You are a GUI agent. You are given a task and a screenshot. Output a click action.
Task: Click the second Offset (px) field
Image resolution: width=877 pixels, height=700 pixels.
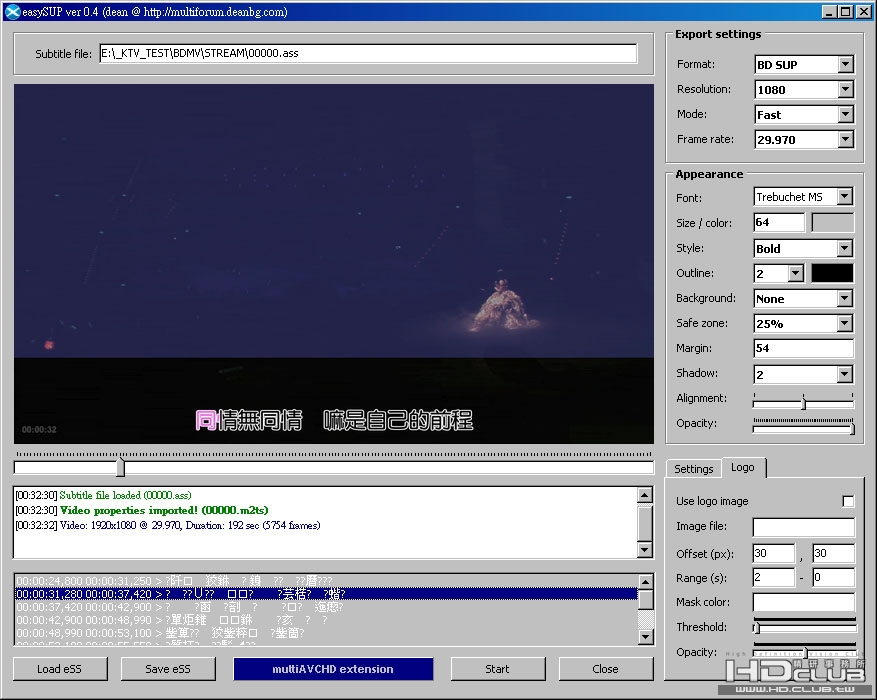pyautogui.click(x=833, y=554)
